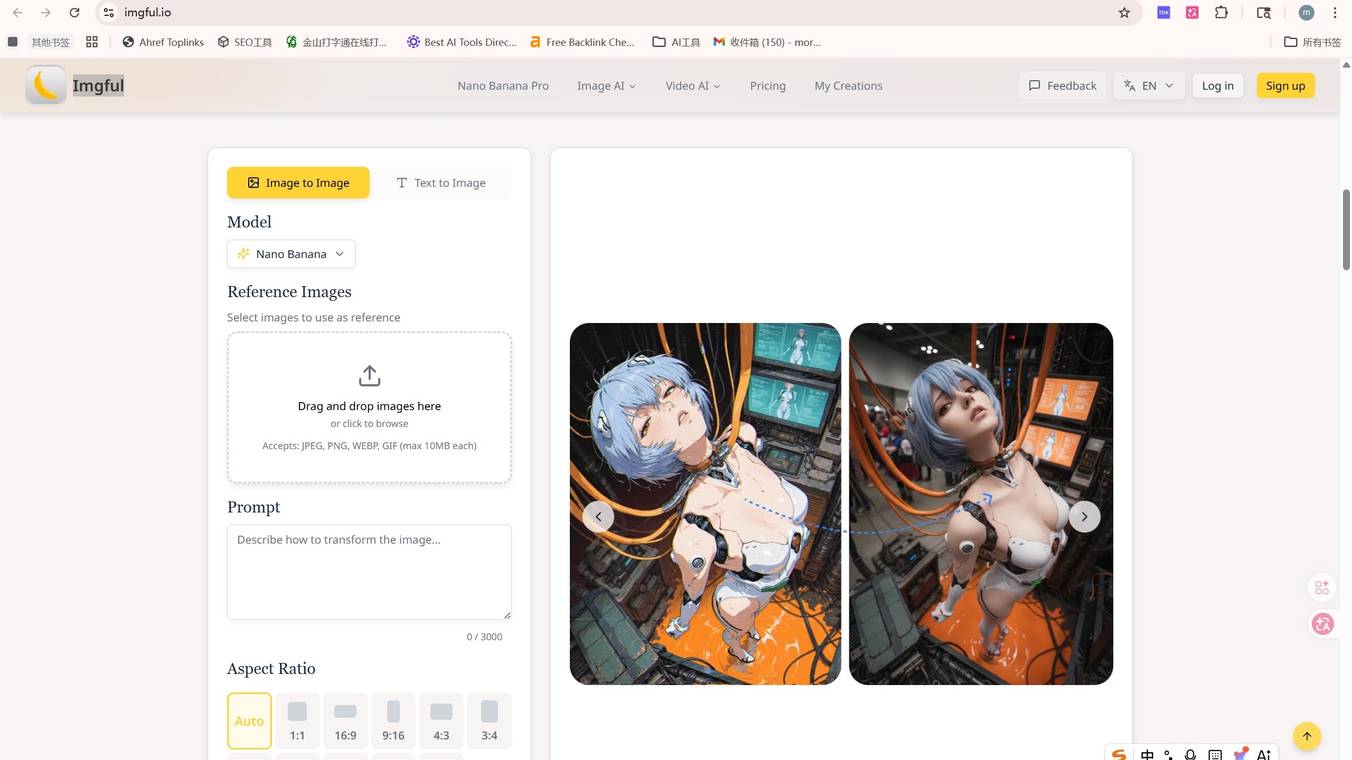Open Nano Banana Pro nav item

click(x=503, y=86)
